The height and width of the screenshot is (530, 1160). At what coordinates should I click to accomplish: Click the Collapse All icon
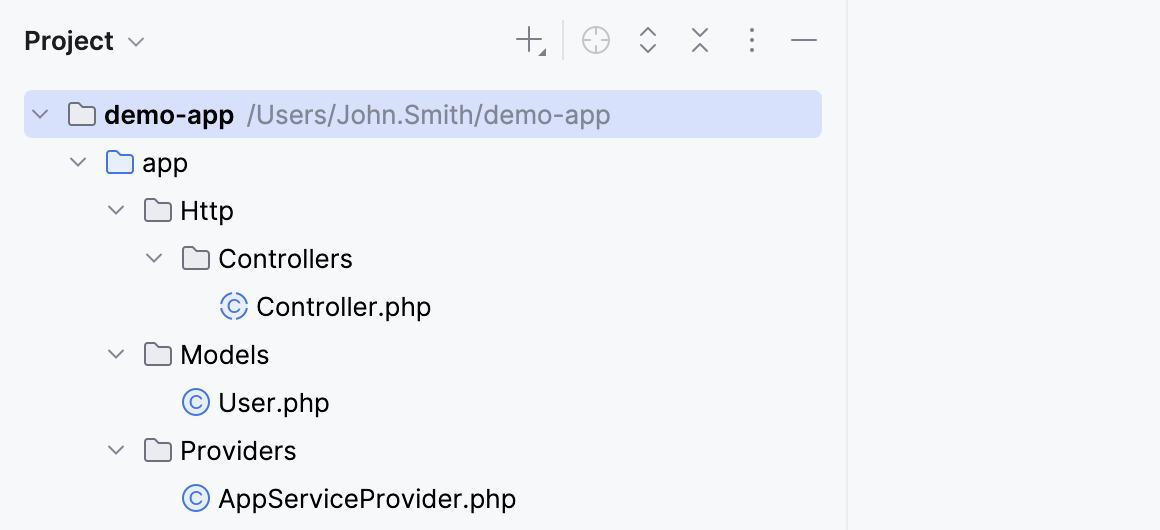click(x=700, y=41)
